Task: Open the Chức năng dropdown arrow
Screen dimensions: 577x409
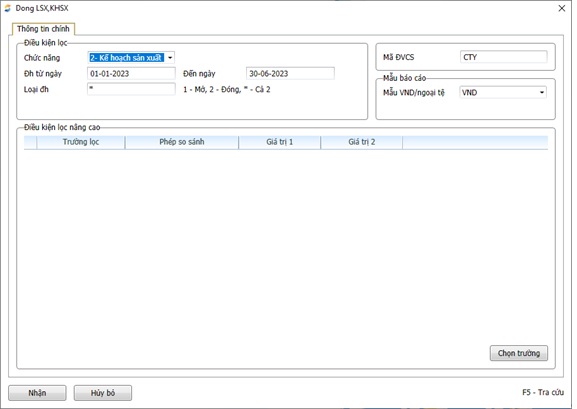Action: 170,58
